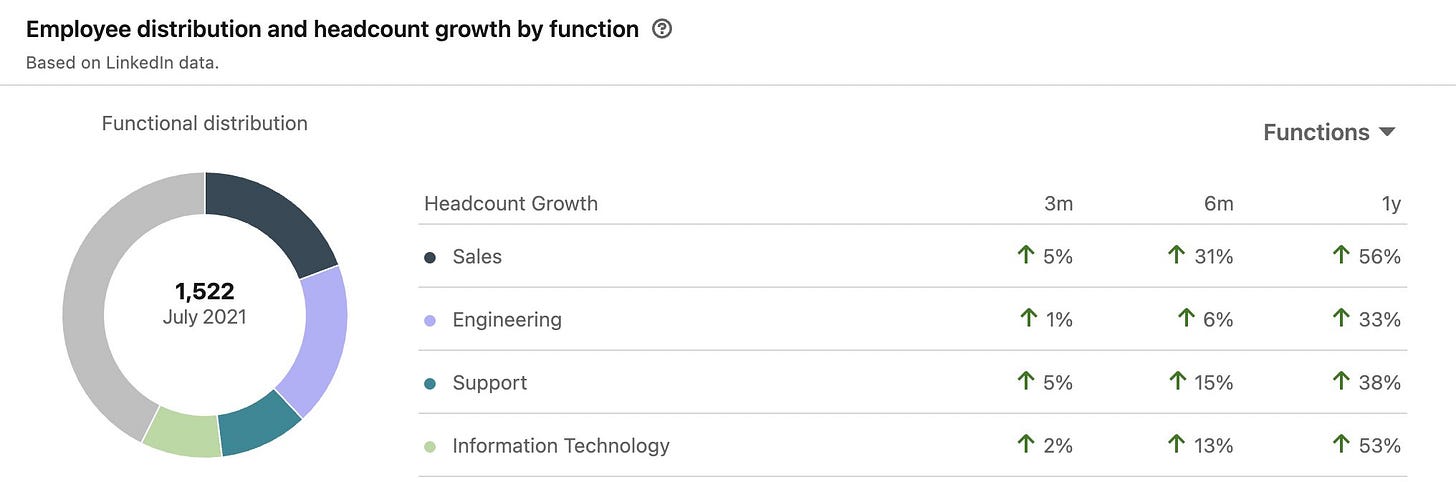Click the Information Technology 1y growth arrow

(x=1341, y=445)
